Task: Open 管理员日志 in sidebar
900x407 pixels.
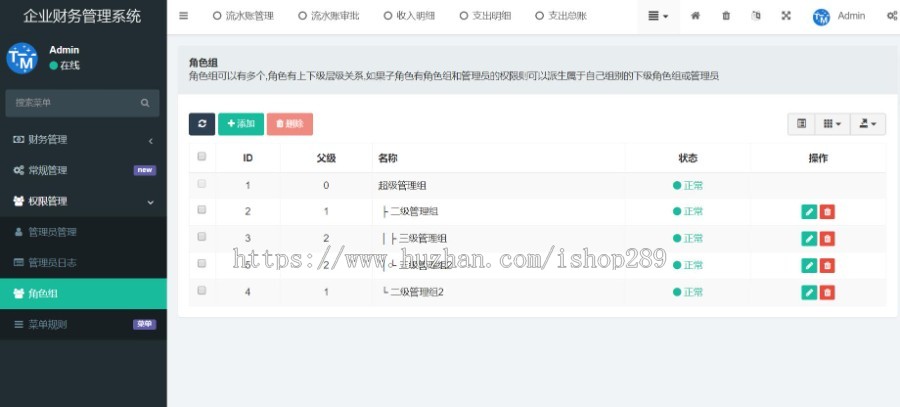Action: [x=83, y=263]
